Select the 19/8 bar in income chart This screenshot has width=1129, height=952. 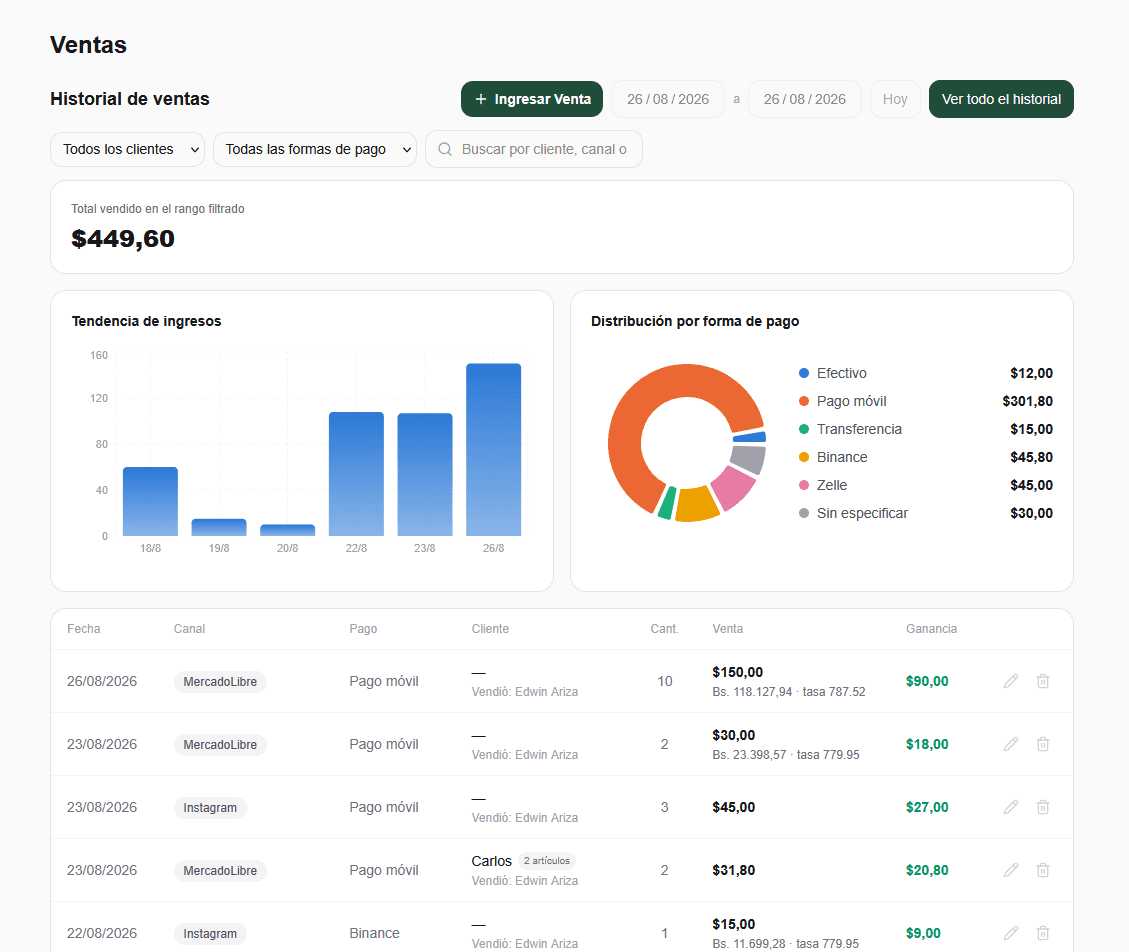pyautogui.click(x=219, y=527)
